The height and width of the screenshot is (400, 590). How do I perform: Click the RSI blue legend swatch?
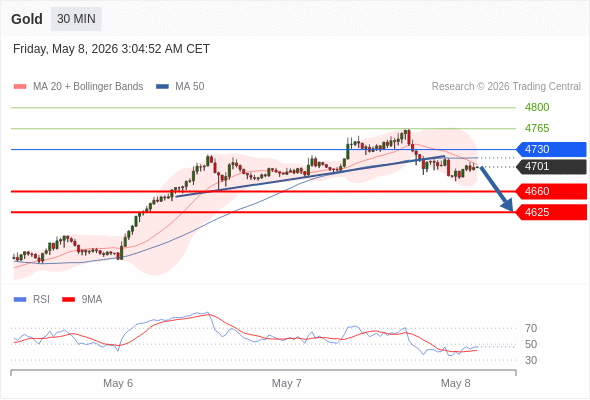pyautogui.click(x=20, y=300)
